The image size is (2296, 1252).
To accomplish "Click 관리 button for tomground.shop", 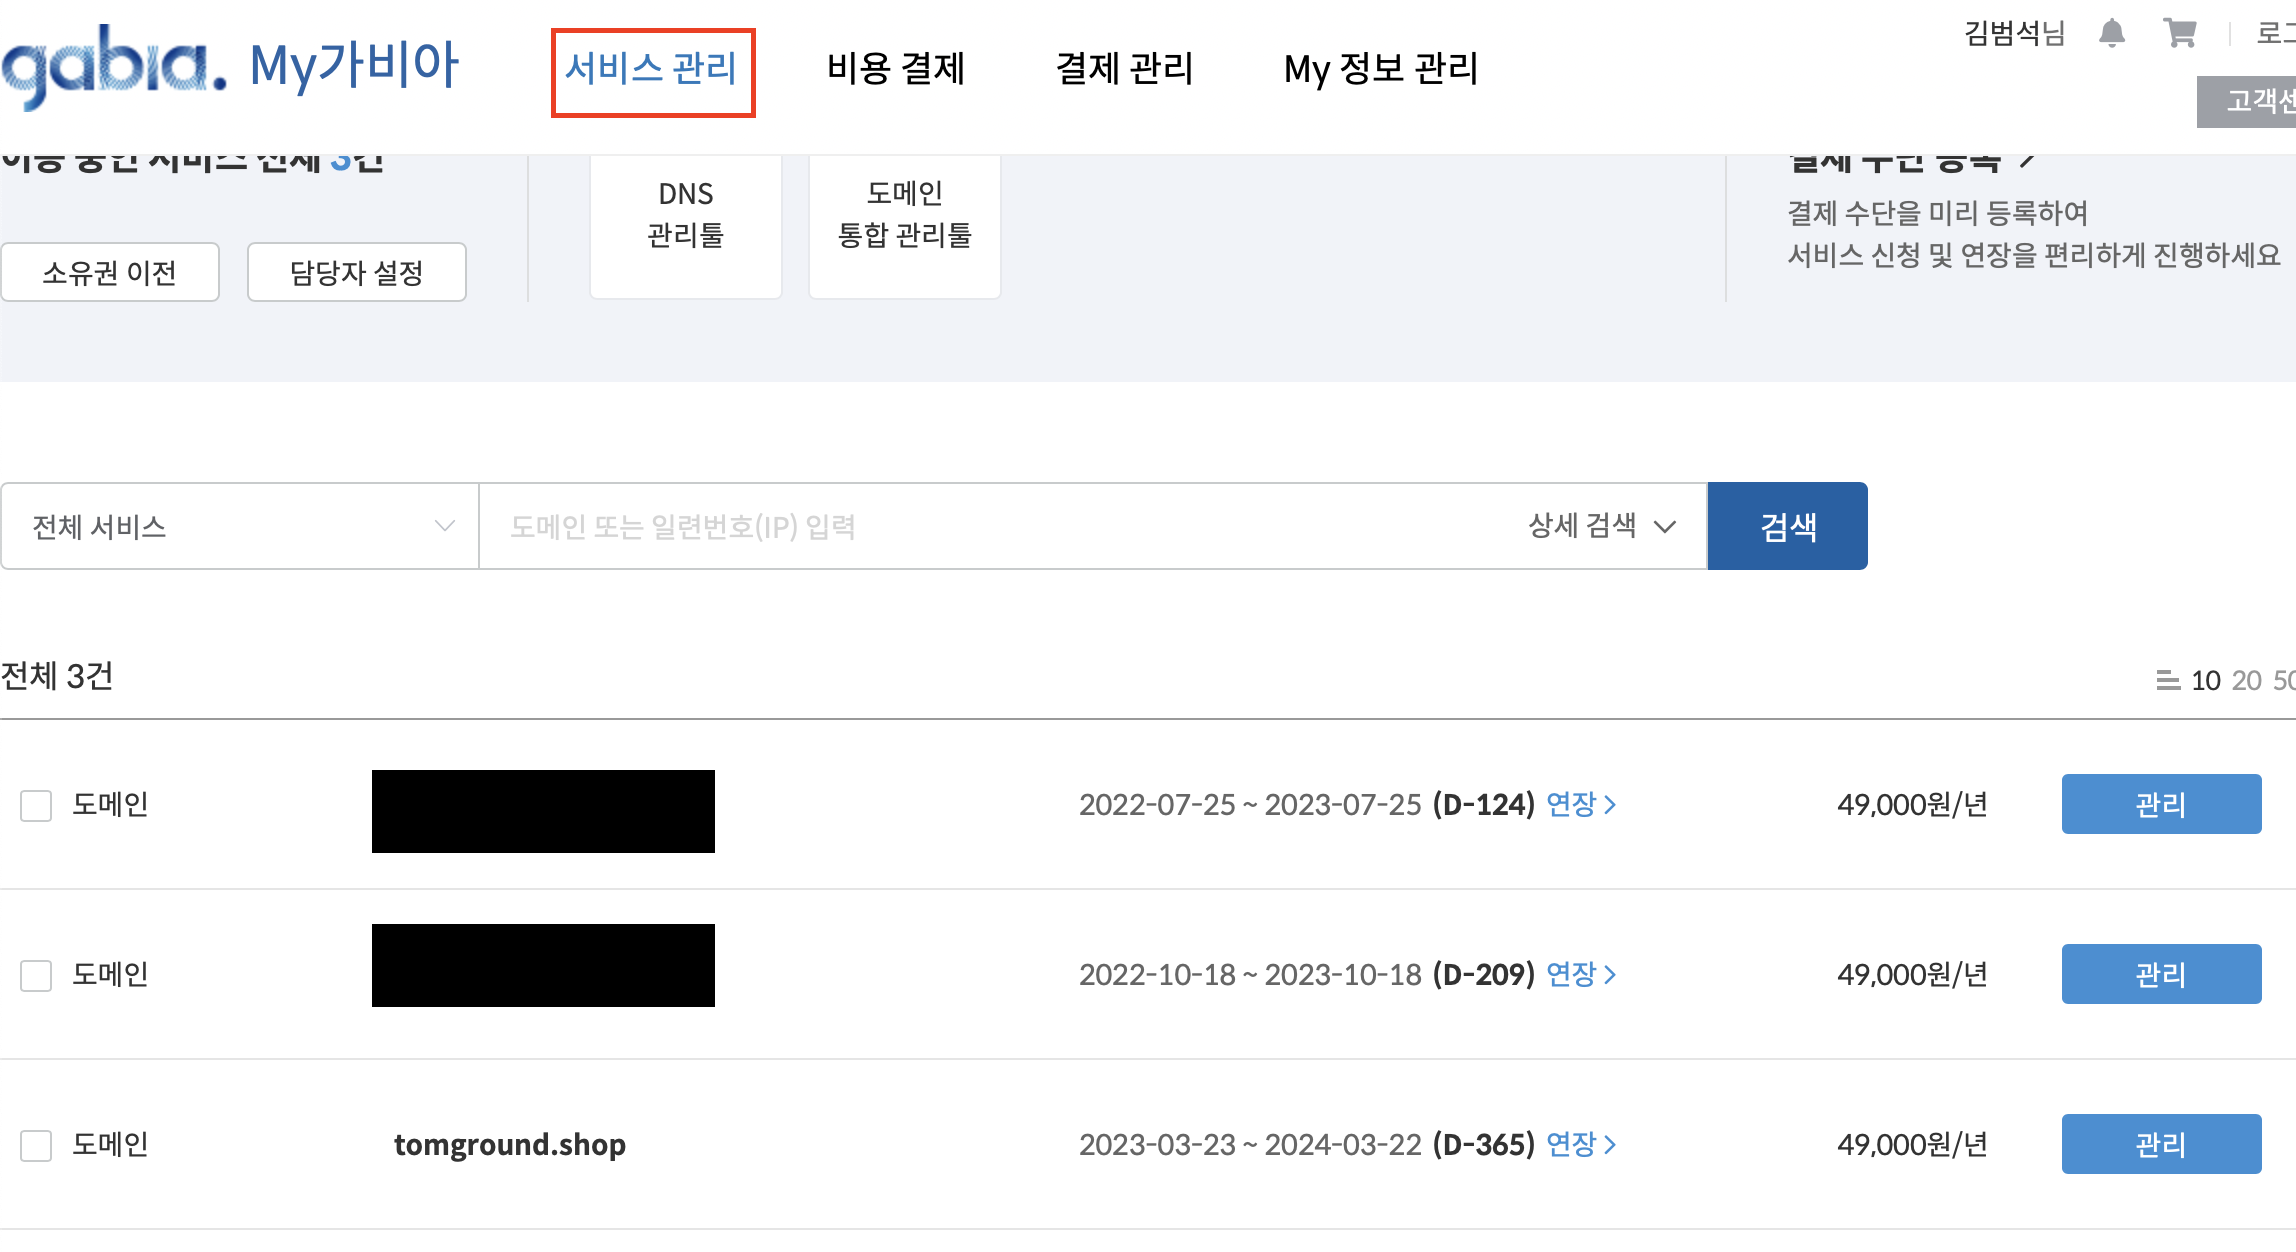I will point(2161,1144).
